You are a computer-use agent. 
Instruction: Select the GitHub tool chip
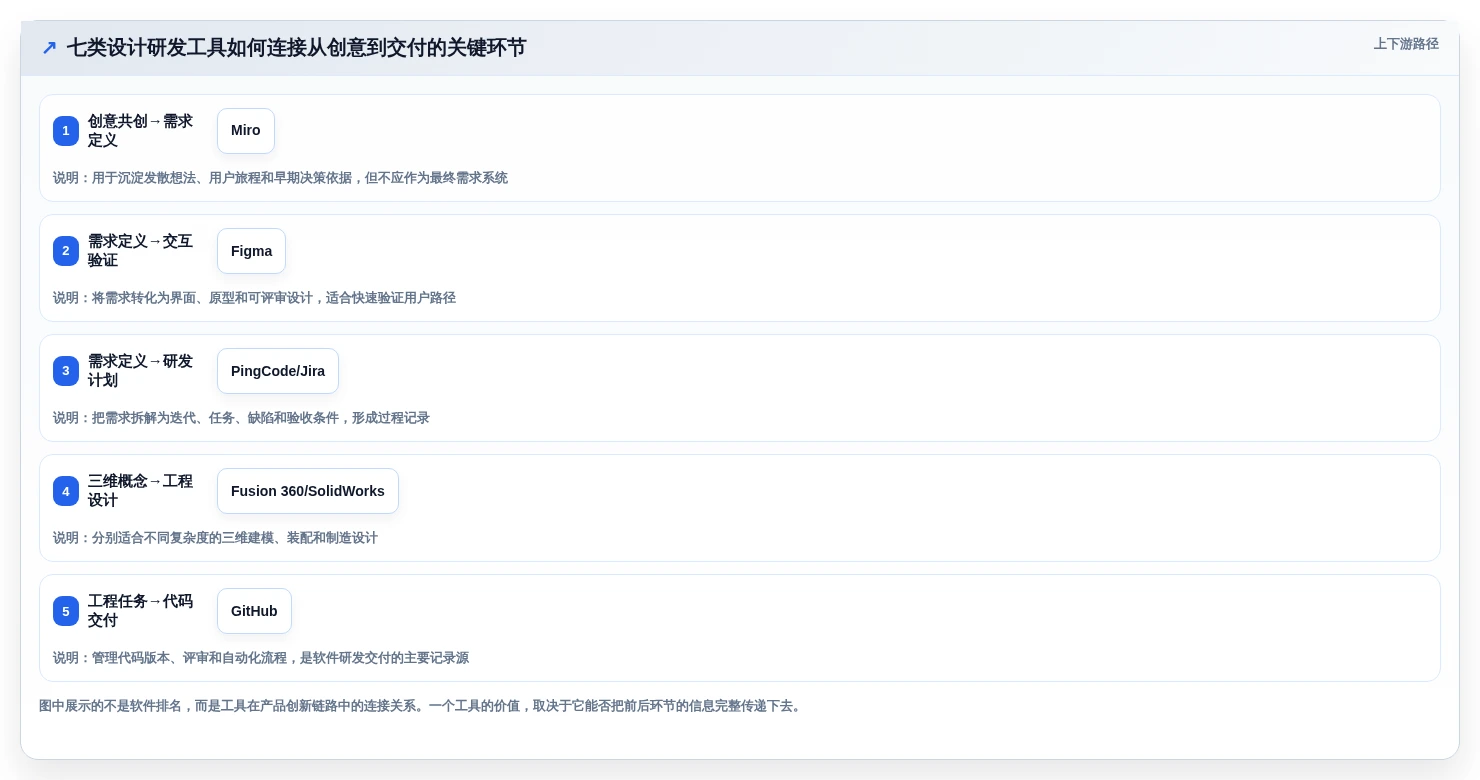[254, 611]
